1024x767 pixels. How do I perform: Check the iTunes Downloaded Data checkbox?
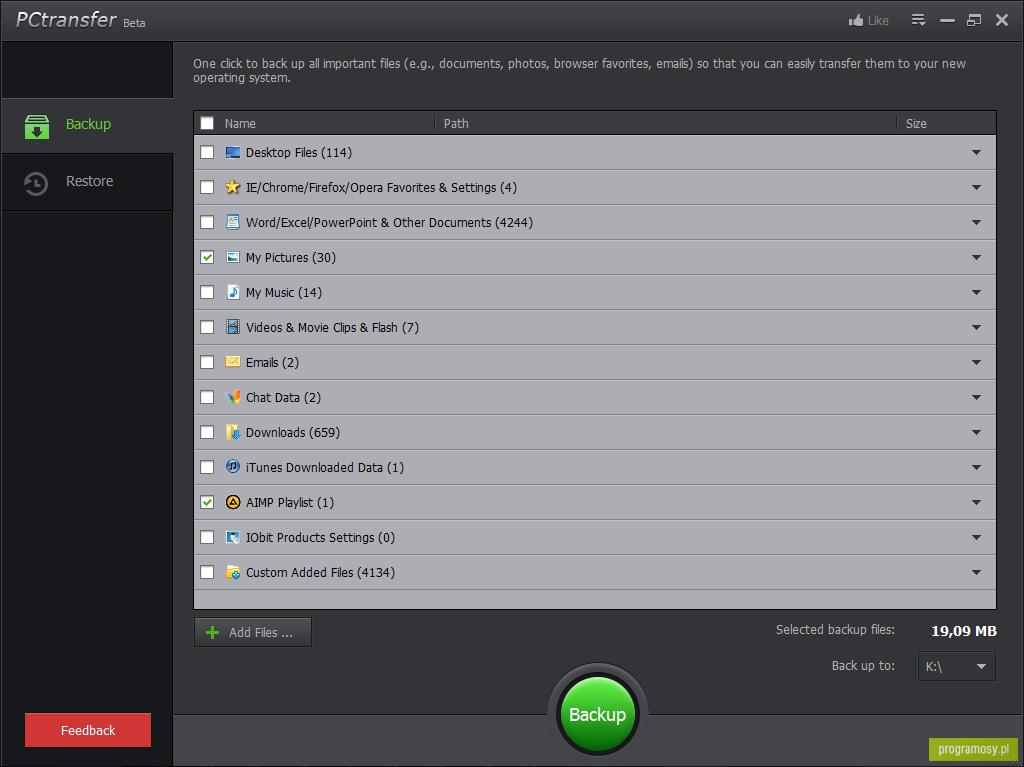[207, 467]
